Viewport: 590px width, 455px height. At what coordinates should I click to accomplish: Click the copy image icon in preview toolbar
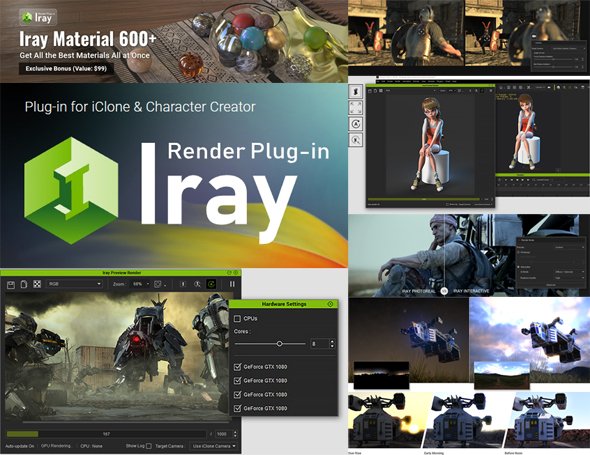coord(24,284)
